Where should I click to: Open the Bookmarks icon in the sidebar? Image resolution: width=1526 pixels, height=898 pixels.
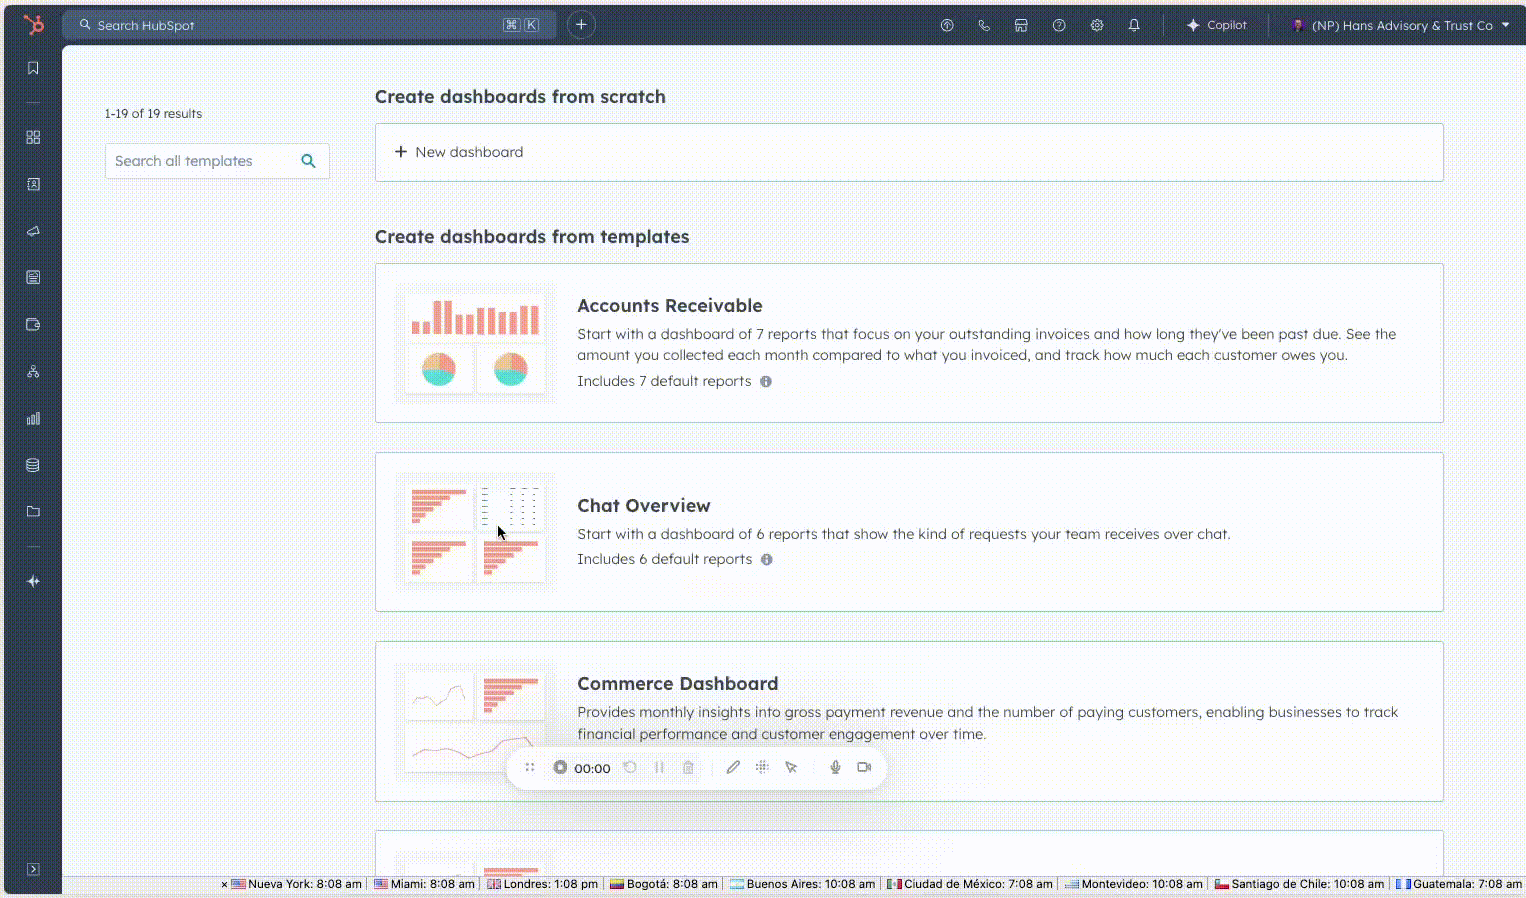[33, 68]
